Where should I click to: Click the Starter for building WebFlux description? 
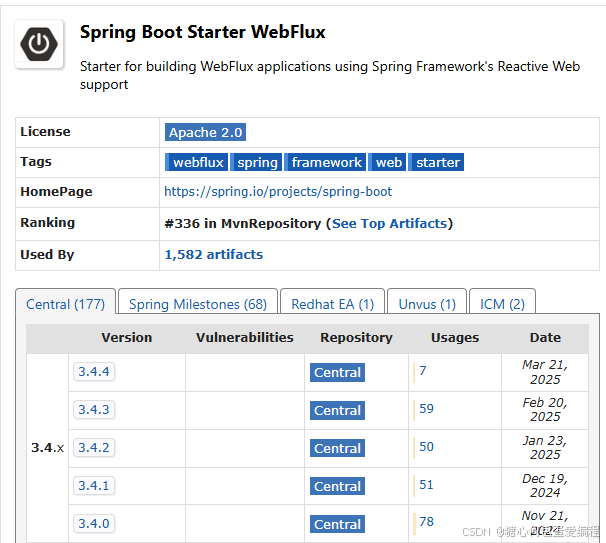point(330,75)
